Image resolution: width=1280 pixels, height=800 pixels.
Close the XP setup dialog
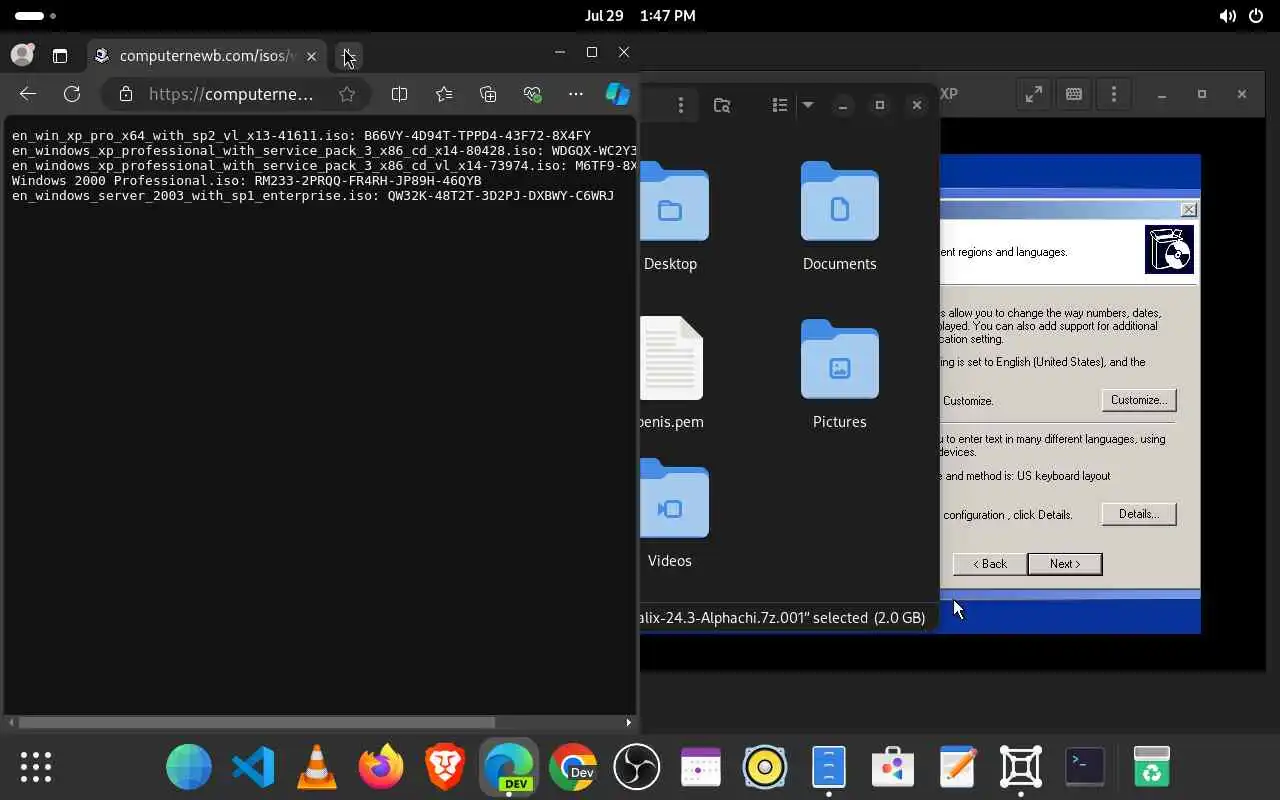pos(1188,210)
